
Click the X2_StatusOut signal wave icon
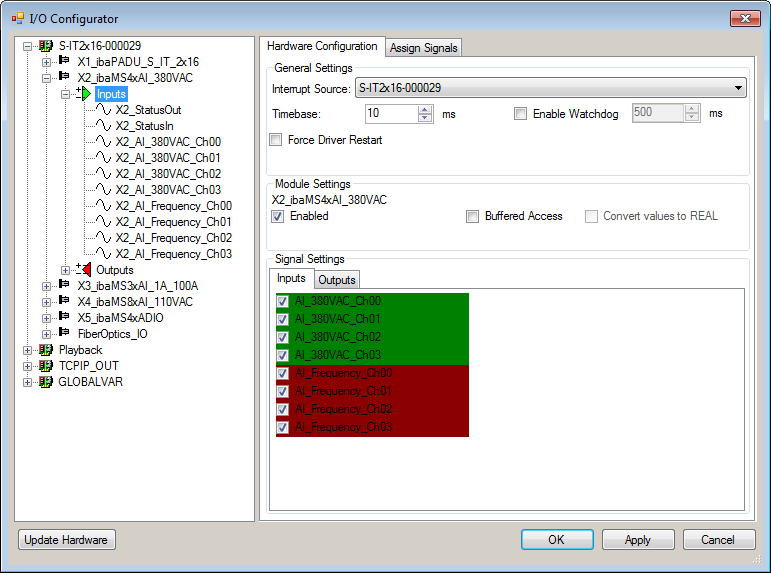pos(103,109)
